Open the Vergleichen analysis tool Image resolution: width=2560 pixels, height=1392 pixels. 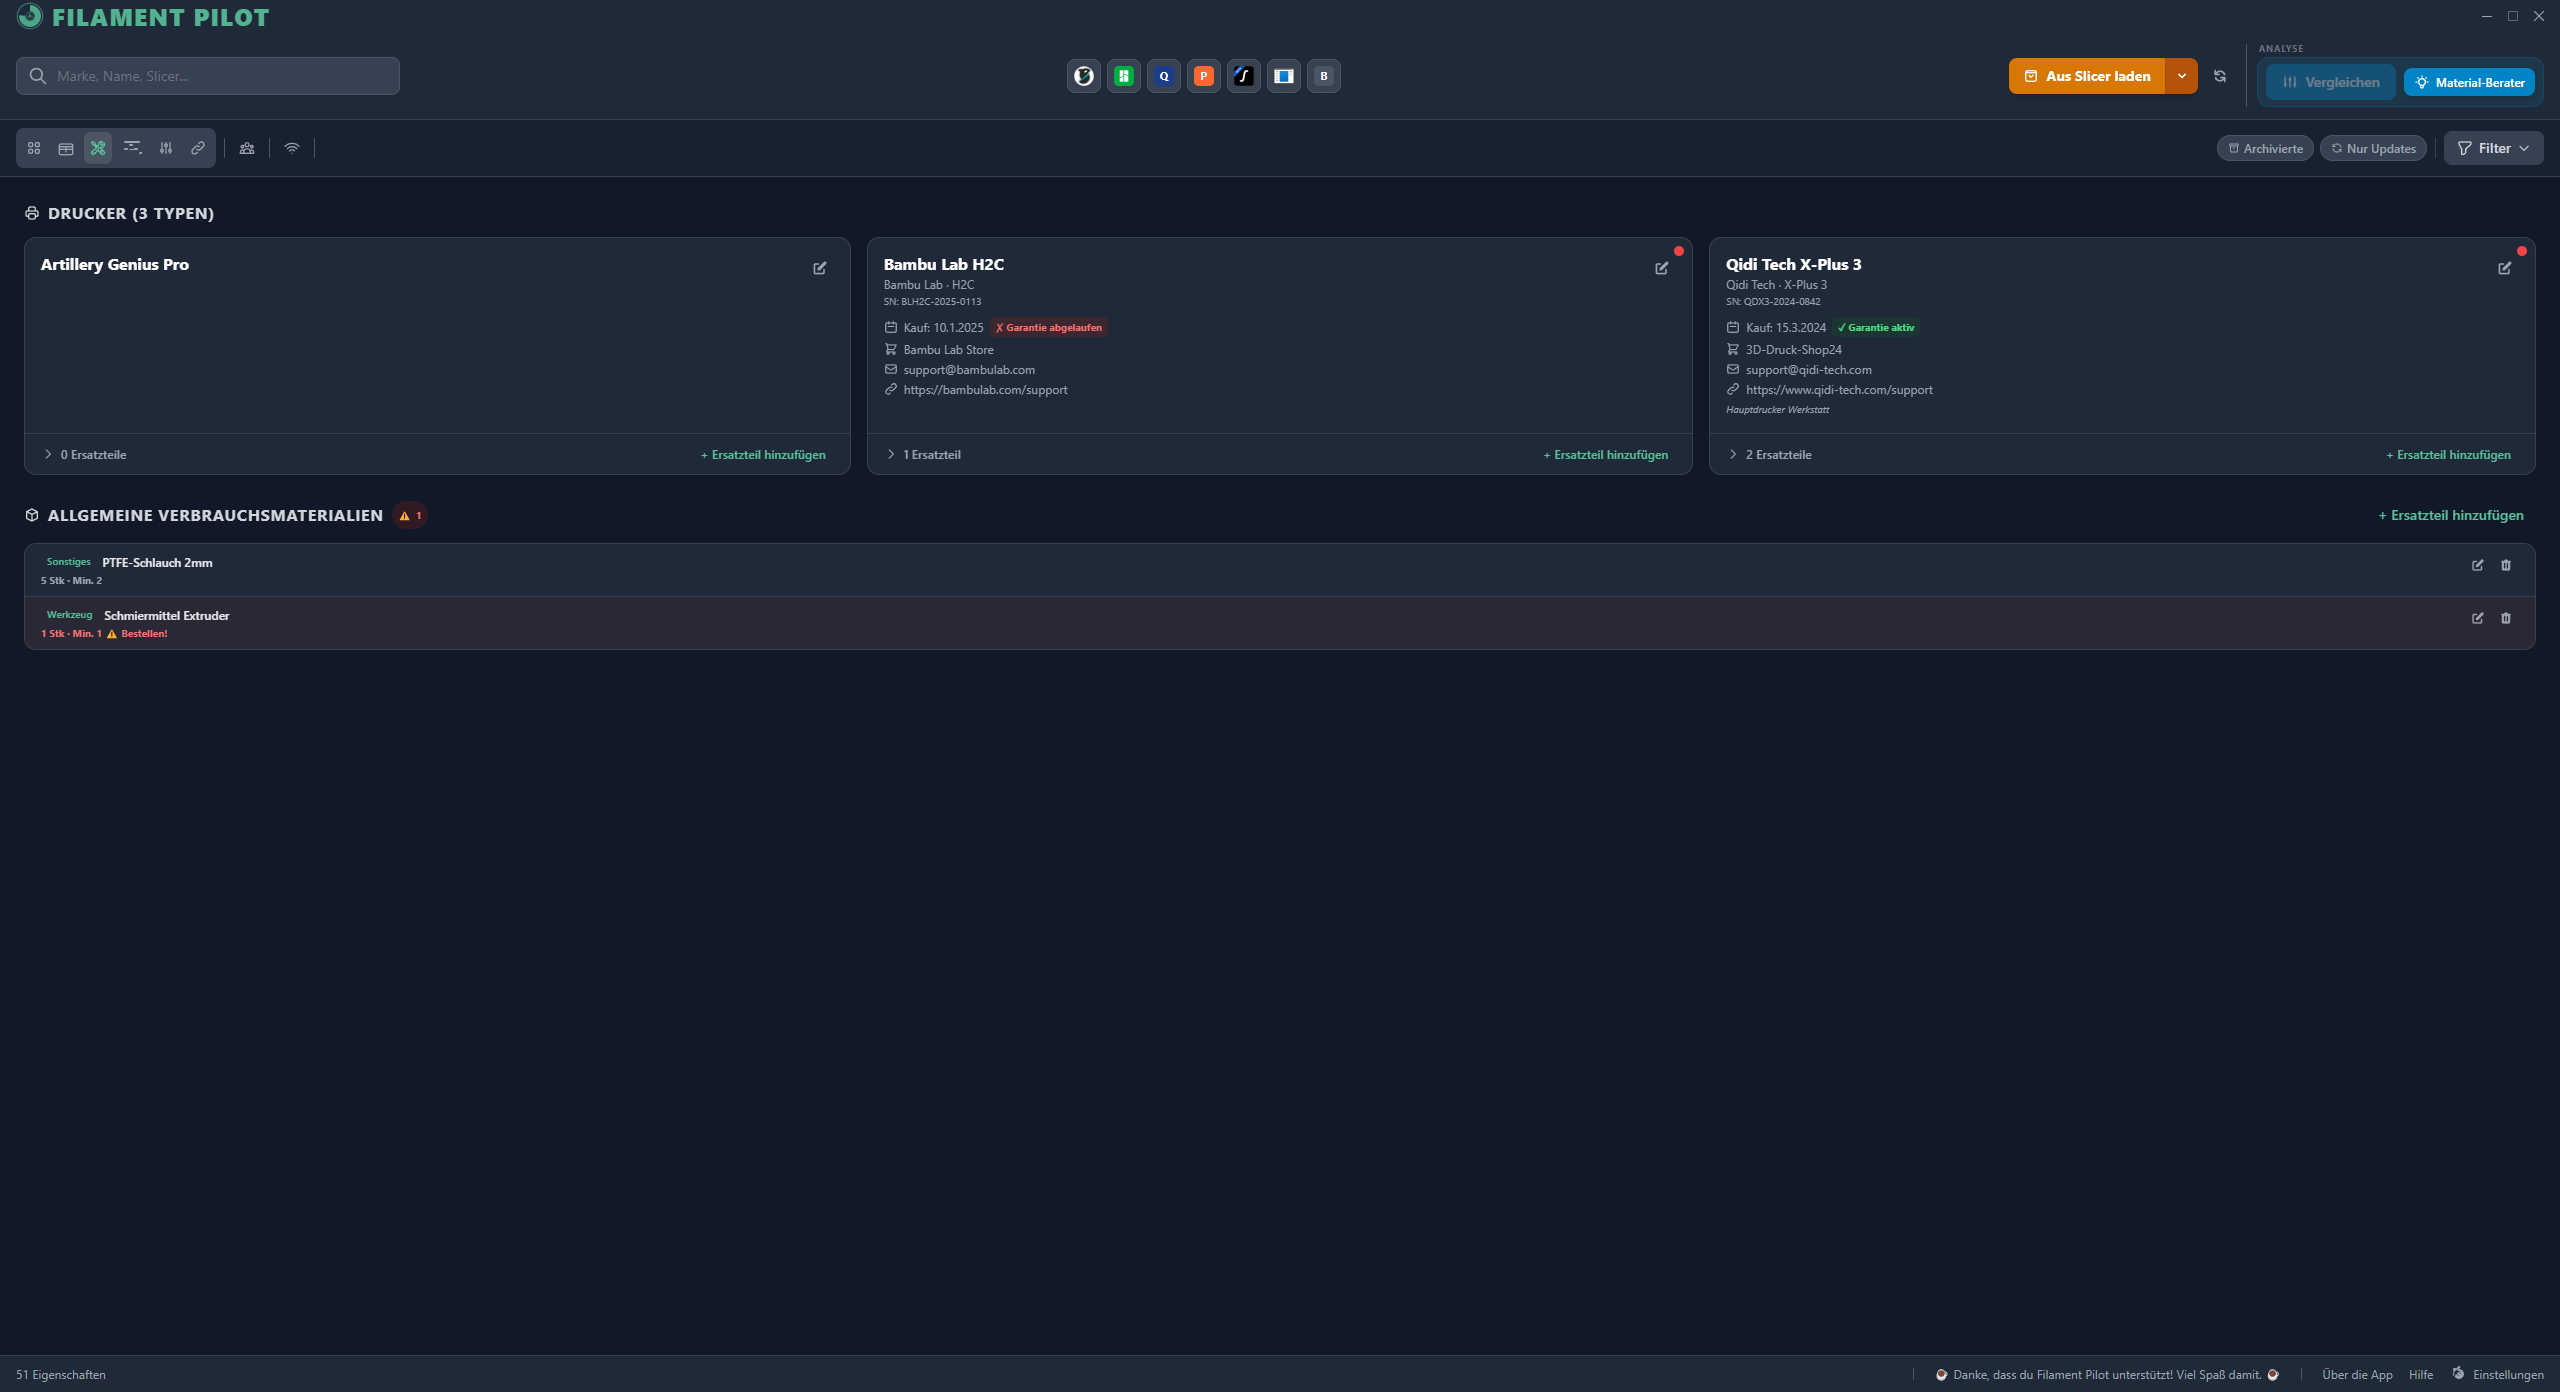[2331, 82]
